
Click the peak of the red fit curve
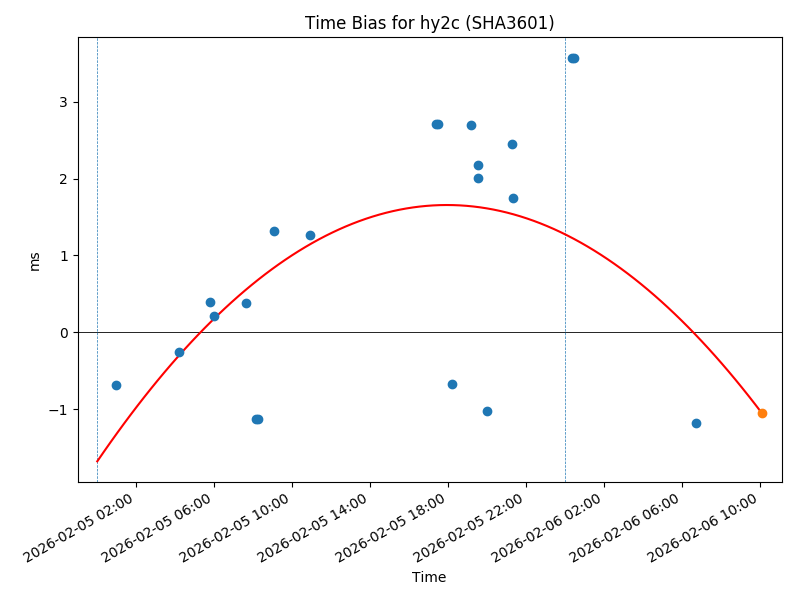point(445,205)
